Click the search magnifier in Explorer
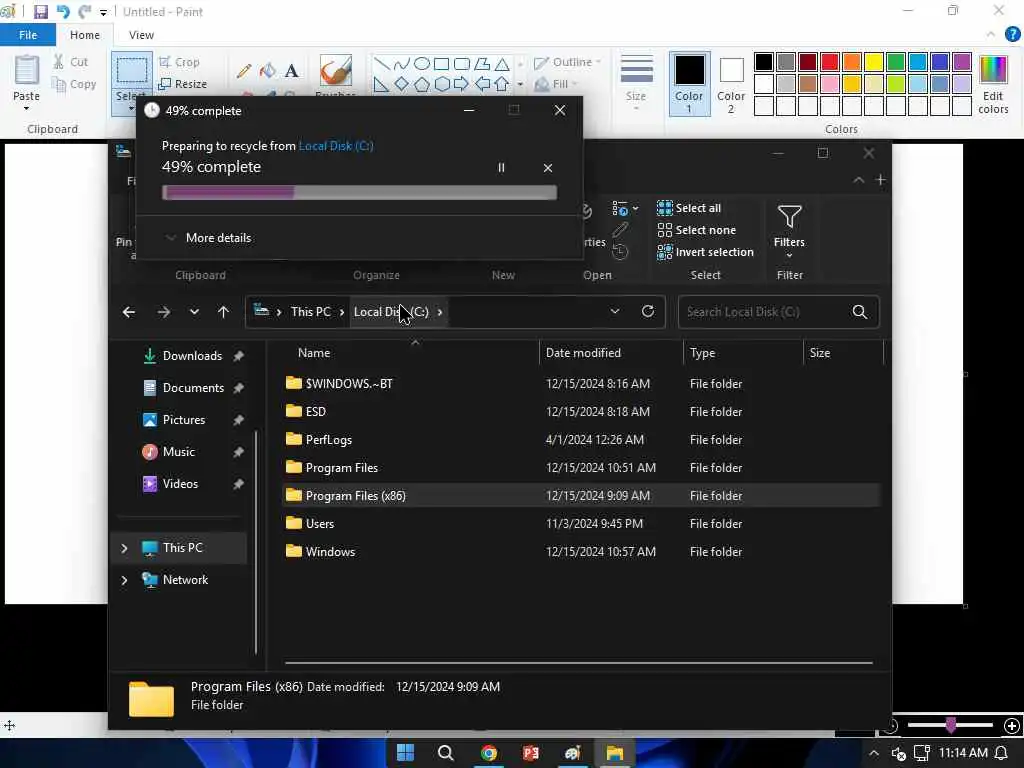Screen dimensions: 1024x768 (x=859, y=312)
